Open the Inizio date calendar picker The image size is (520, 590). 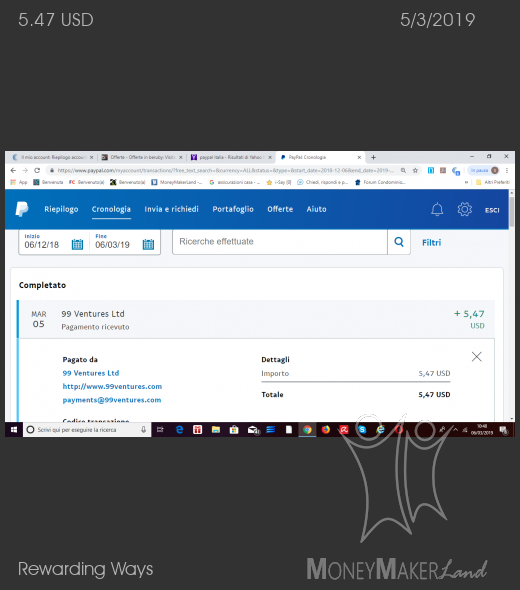(77, 245)
